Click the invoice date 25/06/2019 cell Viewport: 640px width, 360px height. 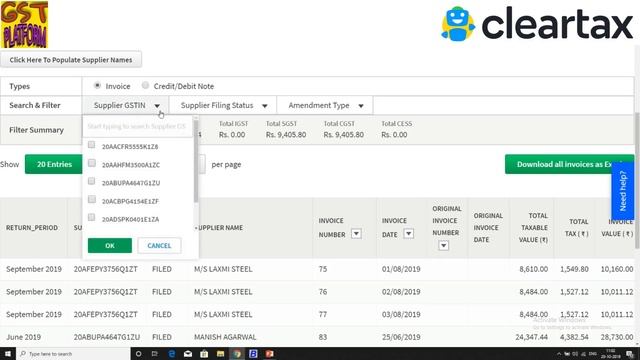[401, 337]
